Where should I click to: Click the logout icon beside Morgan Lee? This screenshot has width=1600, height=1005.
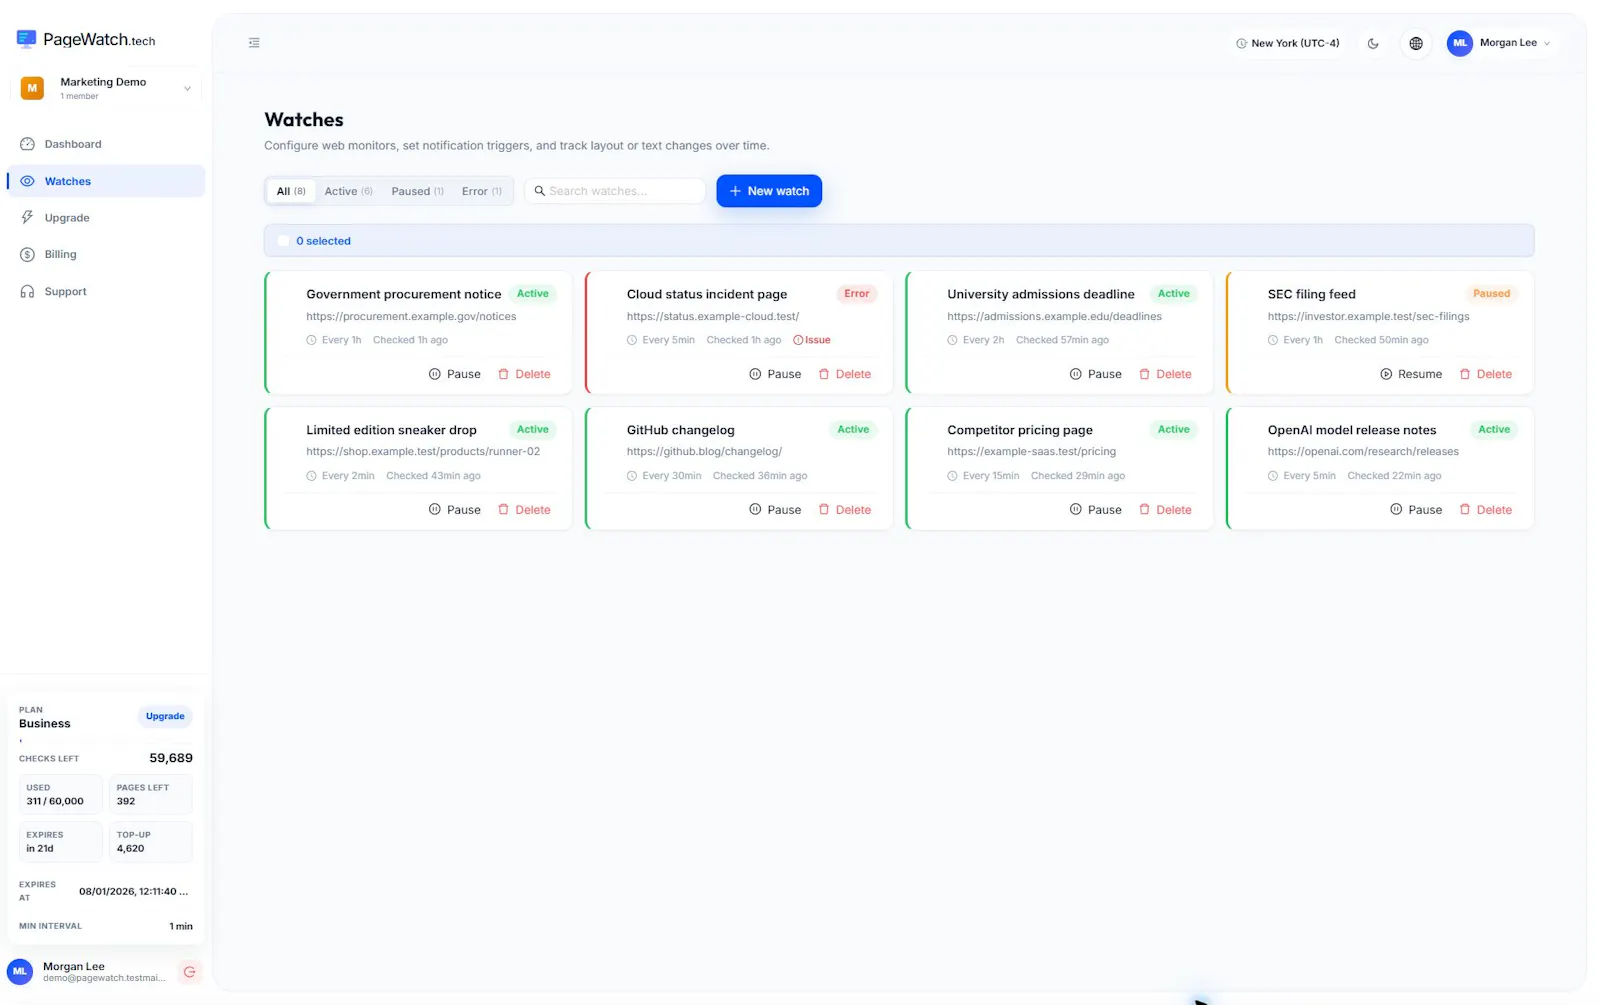[189, 971]
